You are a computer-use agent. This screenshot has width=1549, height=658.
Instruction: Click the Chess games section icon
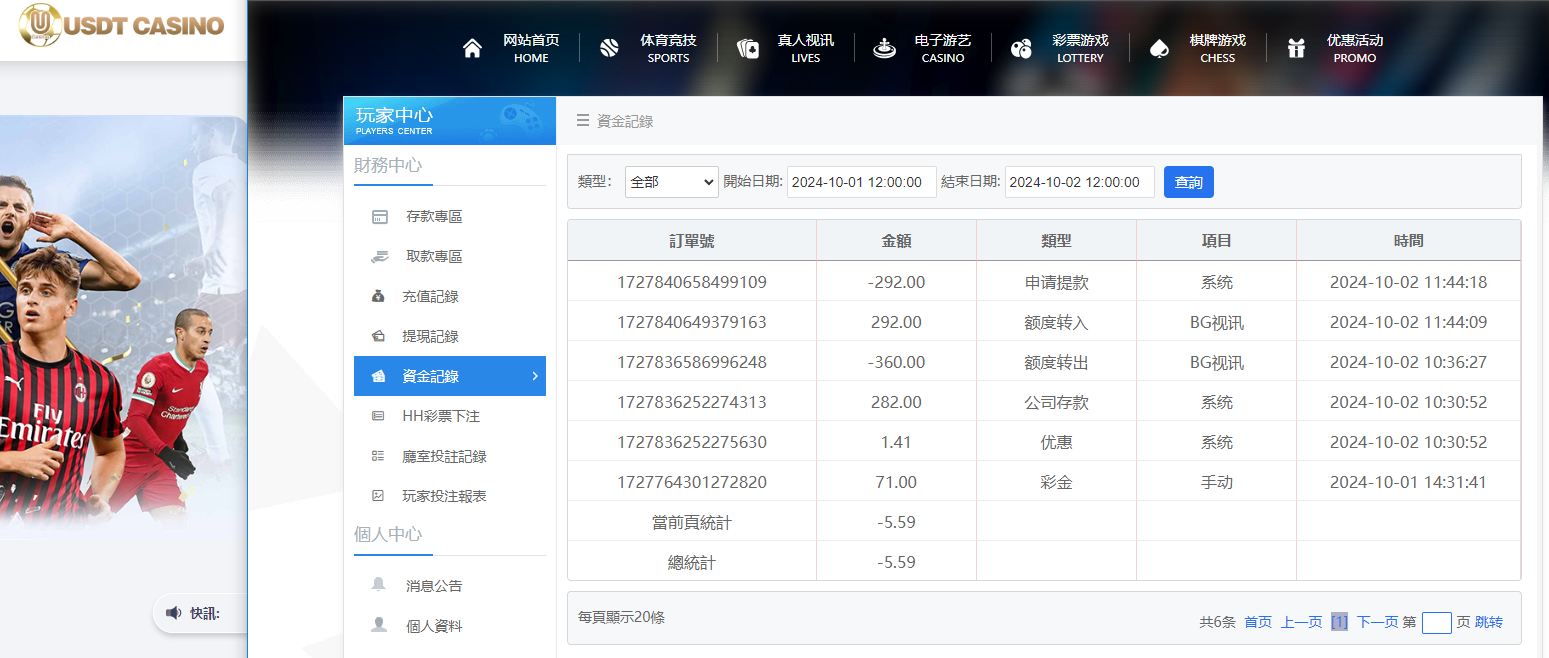coord(1159,47)
